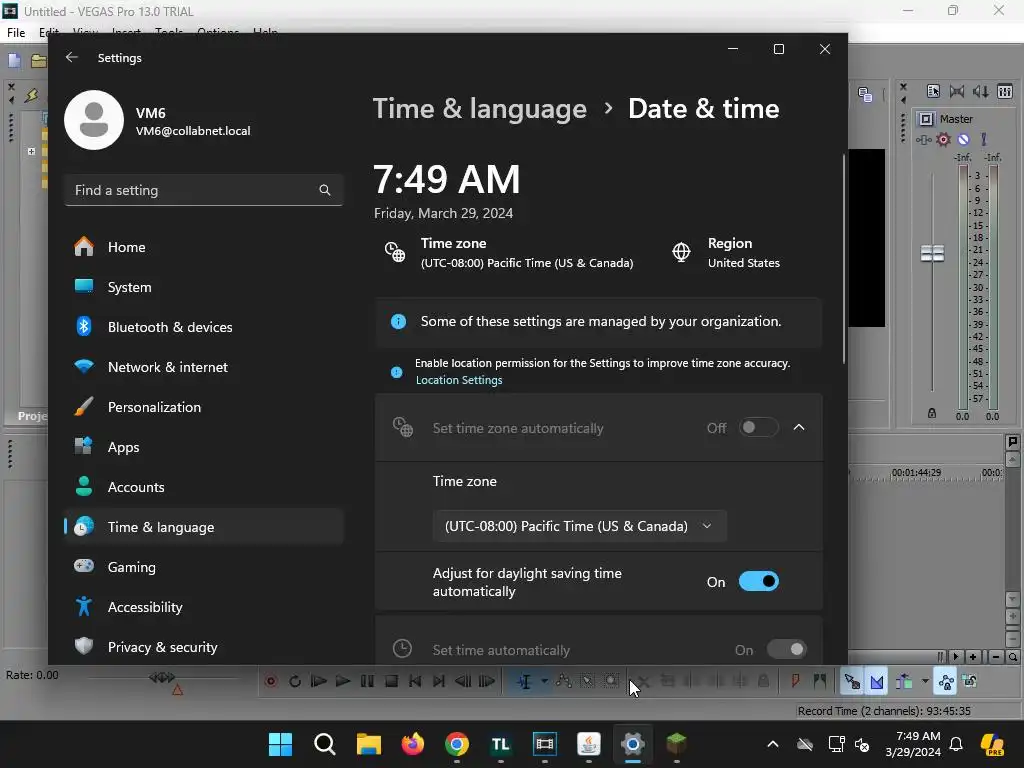This screenshot has width=1024, height=768.
Task: Open the Auto Ripple dropdown arrow in VEGAS
Action: [x=925, y=681]
